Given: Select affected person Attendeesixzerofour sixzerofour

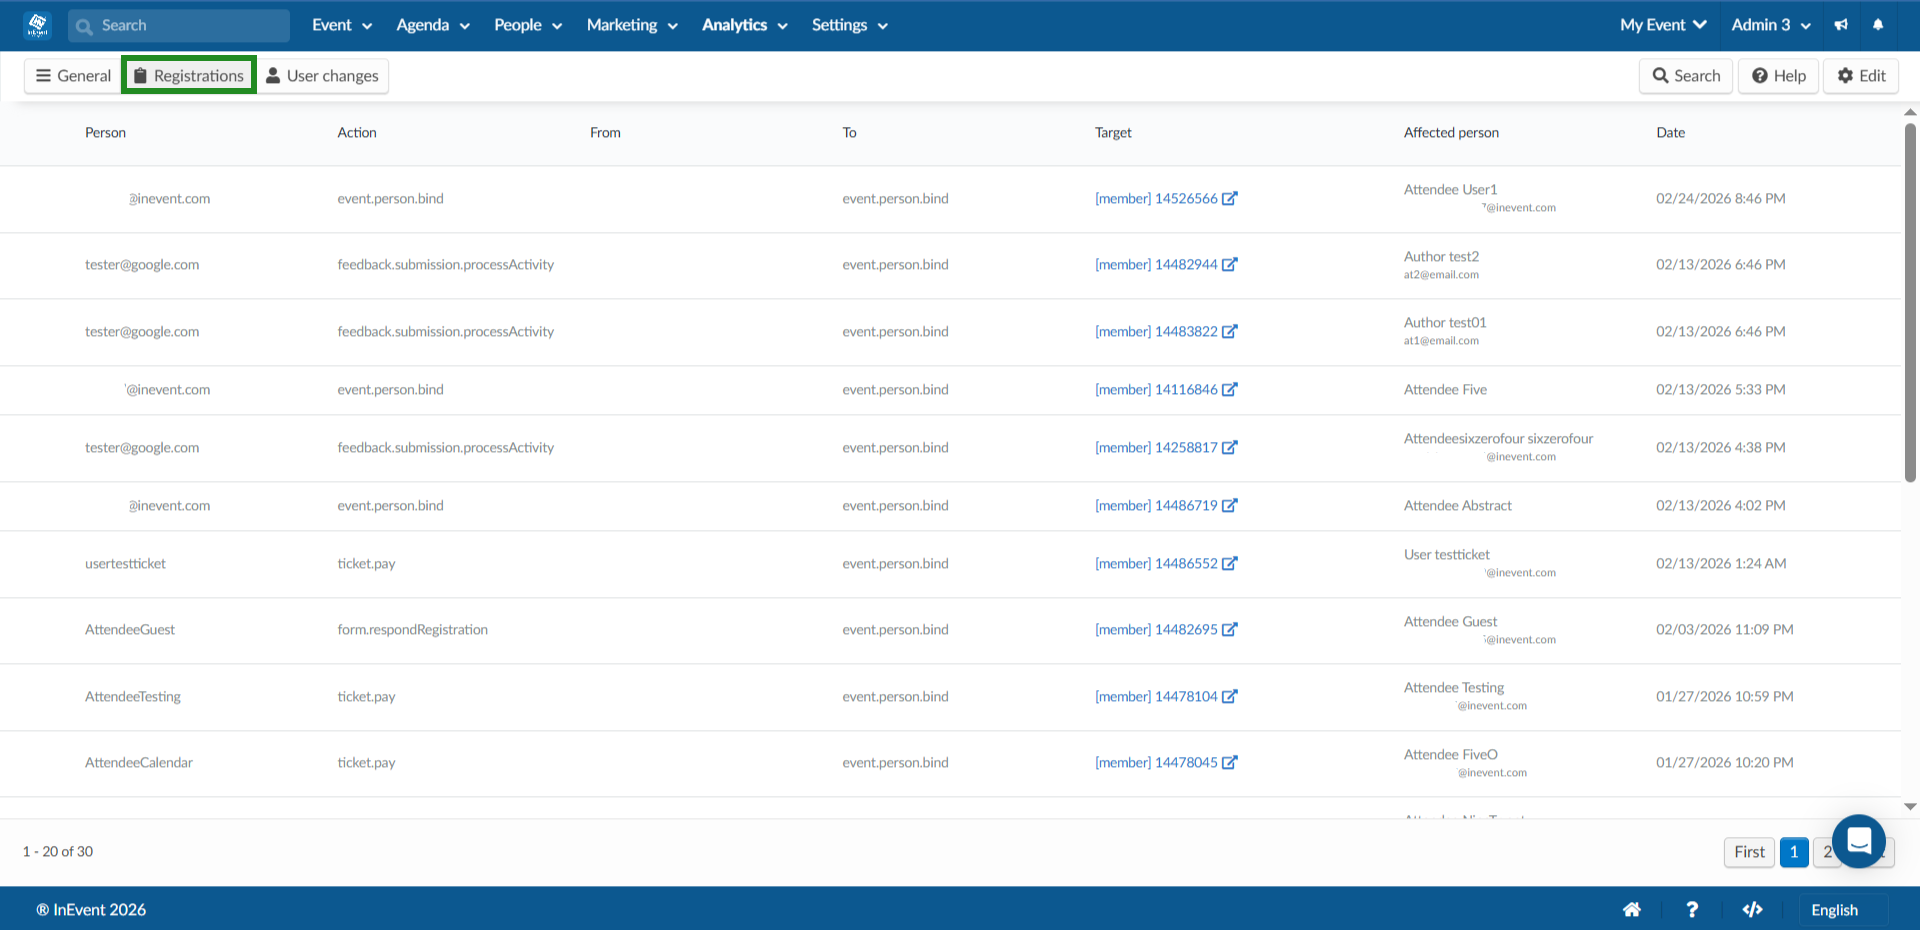Looking at the screenshot, I should coord(1498,438).
